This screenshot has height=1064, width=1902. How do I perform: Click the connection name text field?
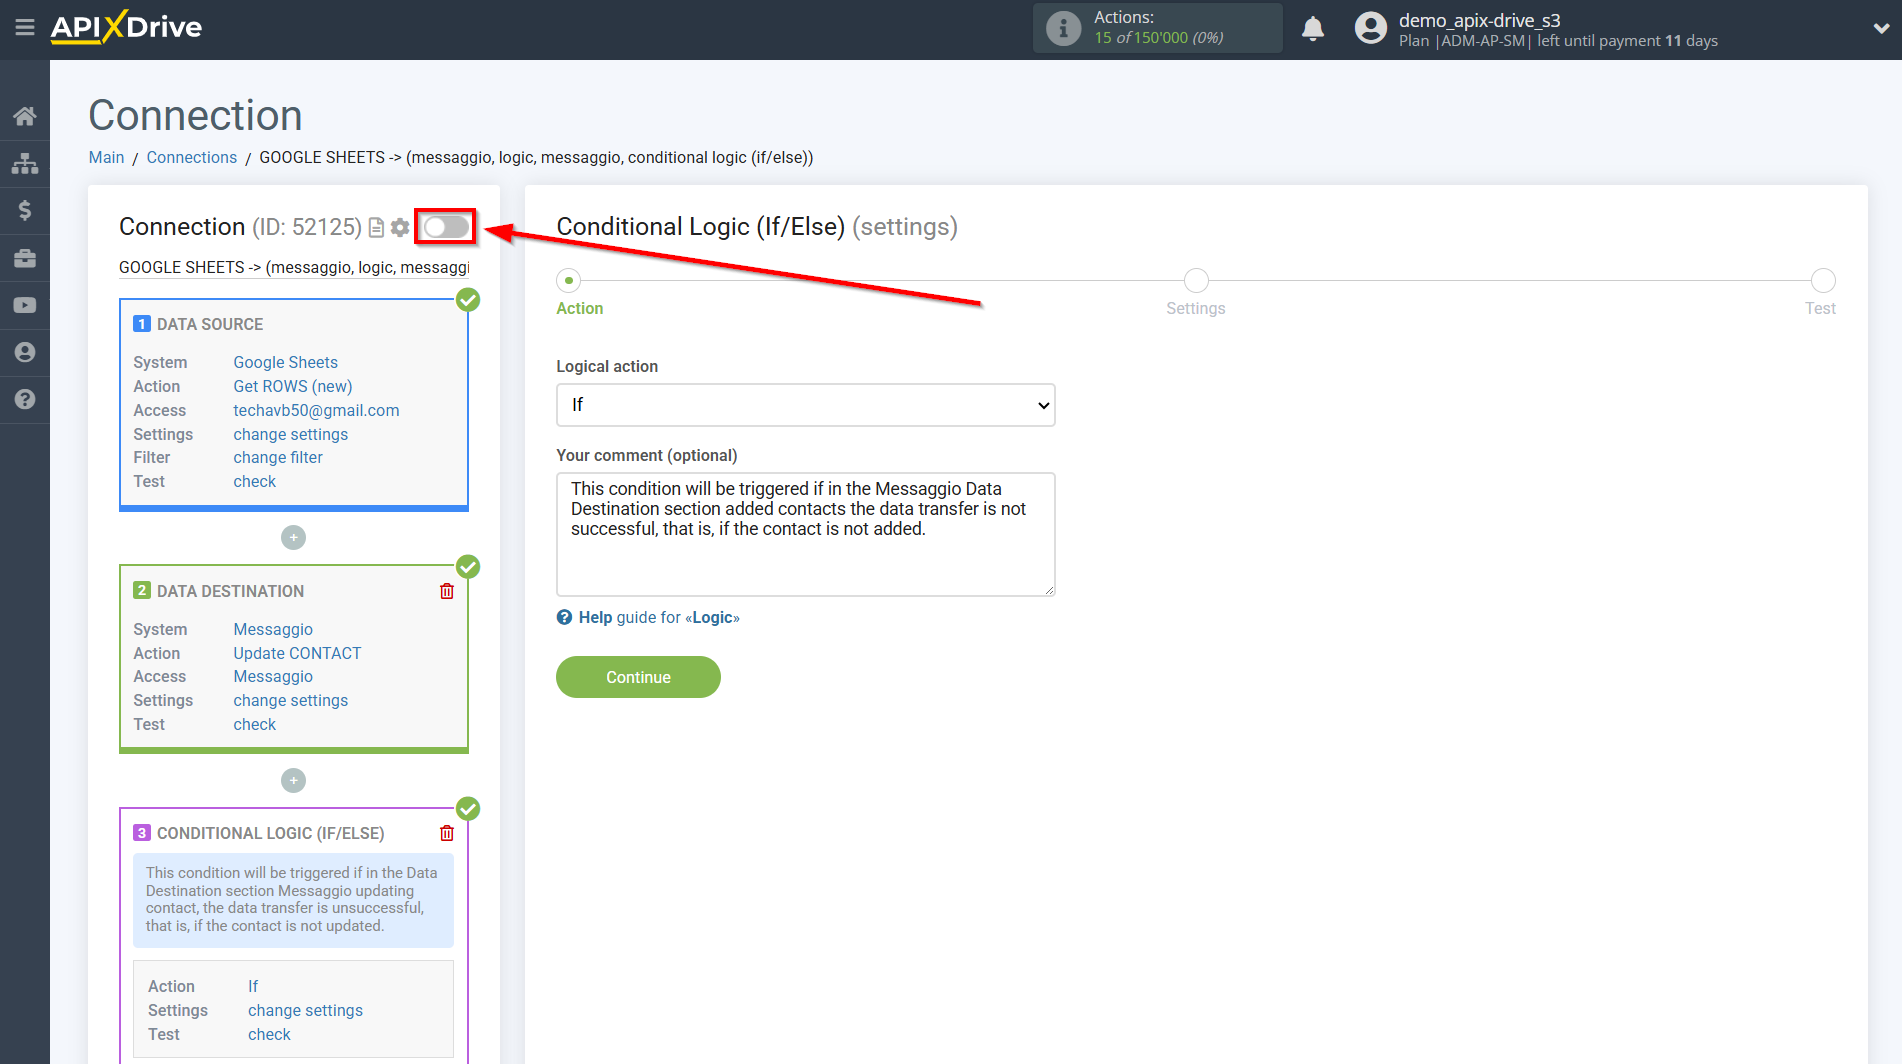294,267
